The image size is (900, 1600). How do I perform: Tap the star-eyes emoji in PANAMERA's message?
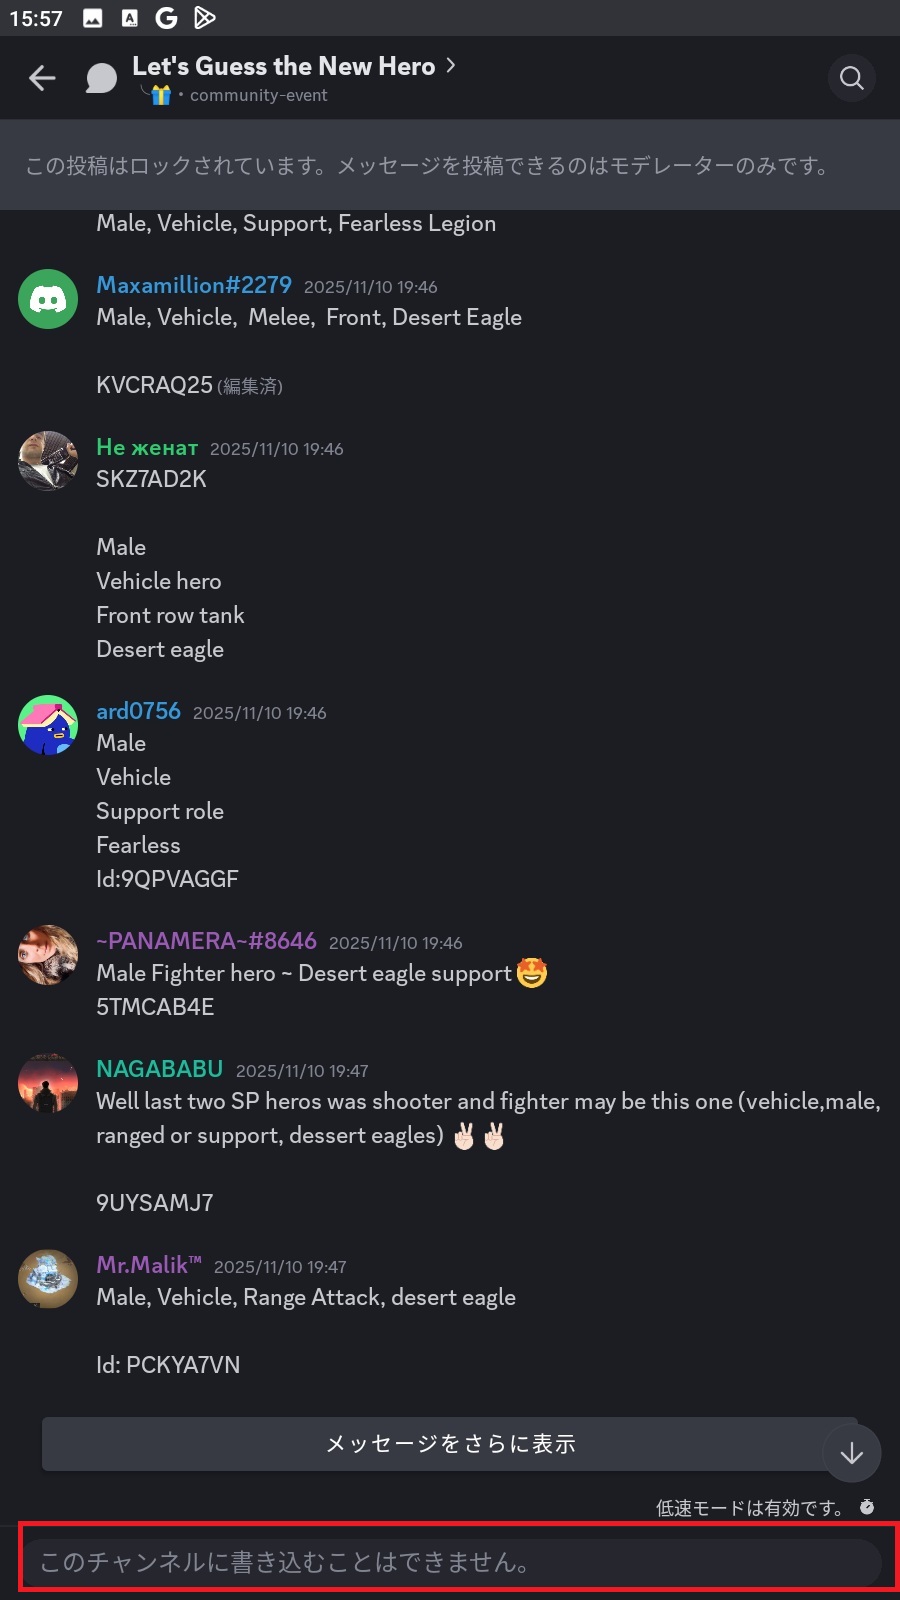click(532, 973)
